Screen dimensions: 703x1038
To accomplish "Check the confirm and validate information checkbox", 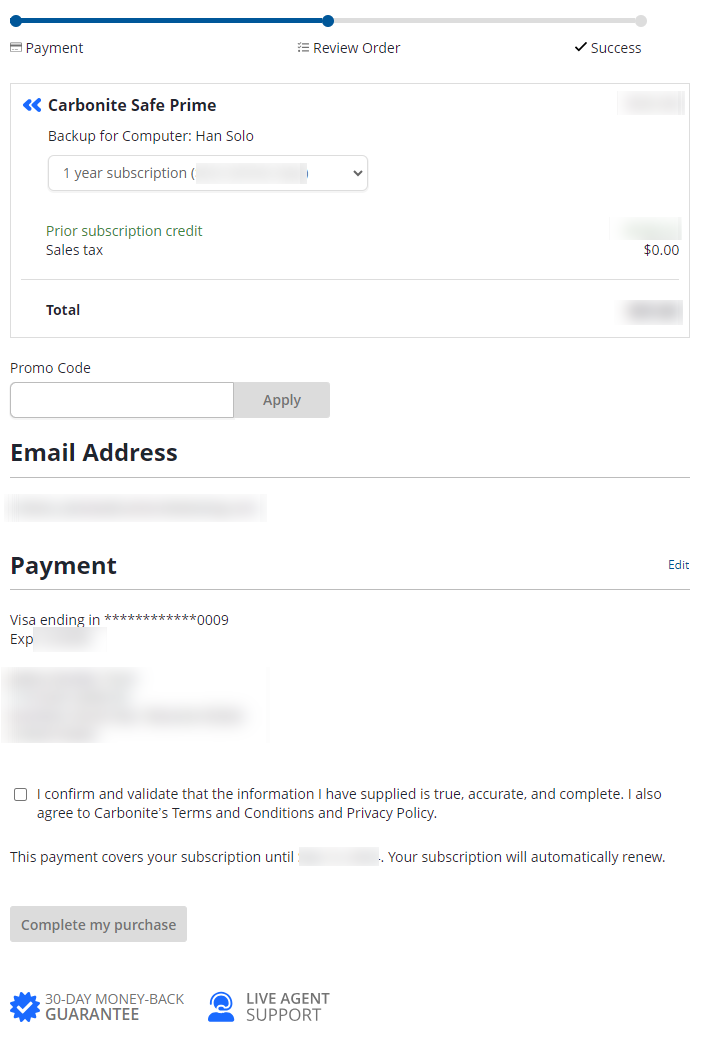I will (x=21, y=795).
